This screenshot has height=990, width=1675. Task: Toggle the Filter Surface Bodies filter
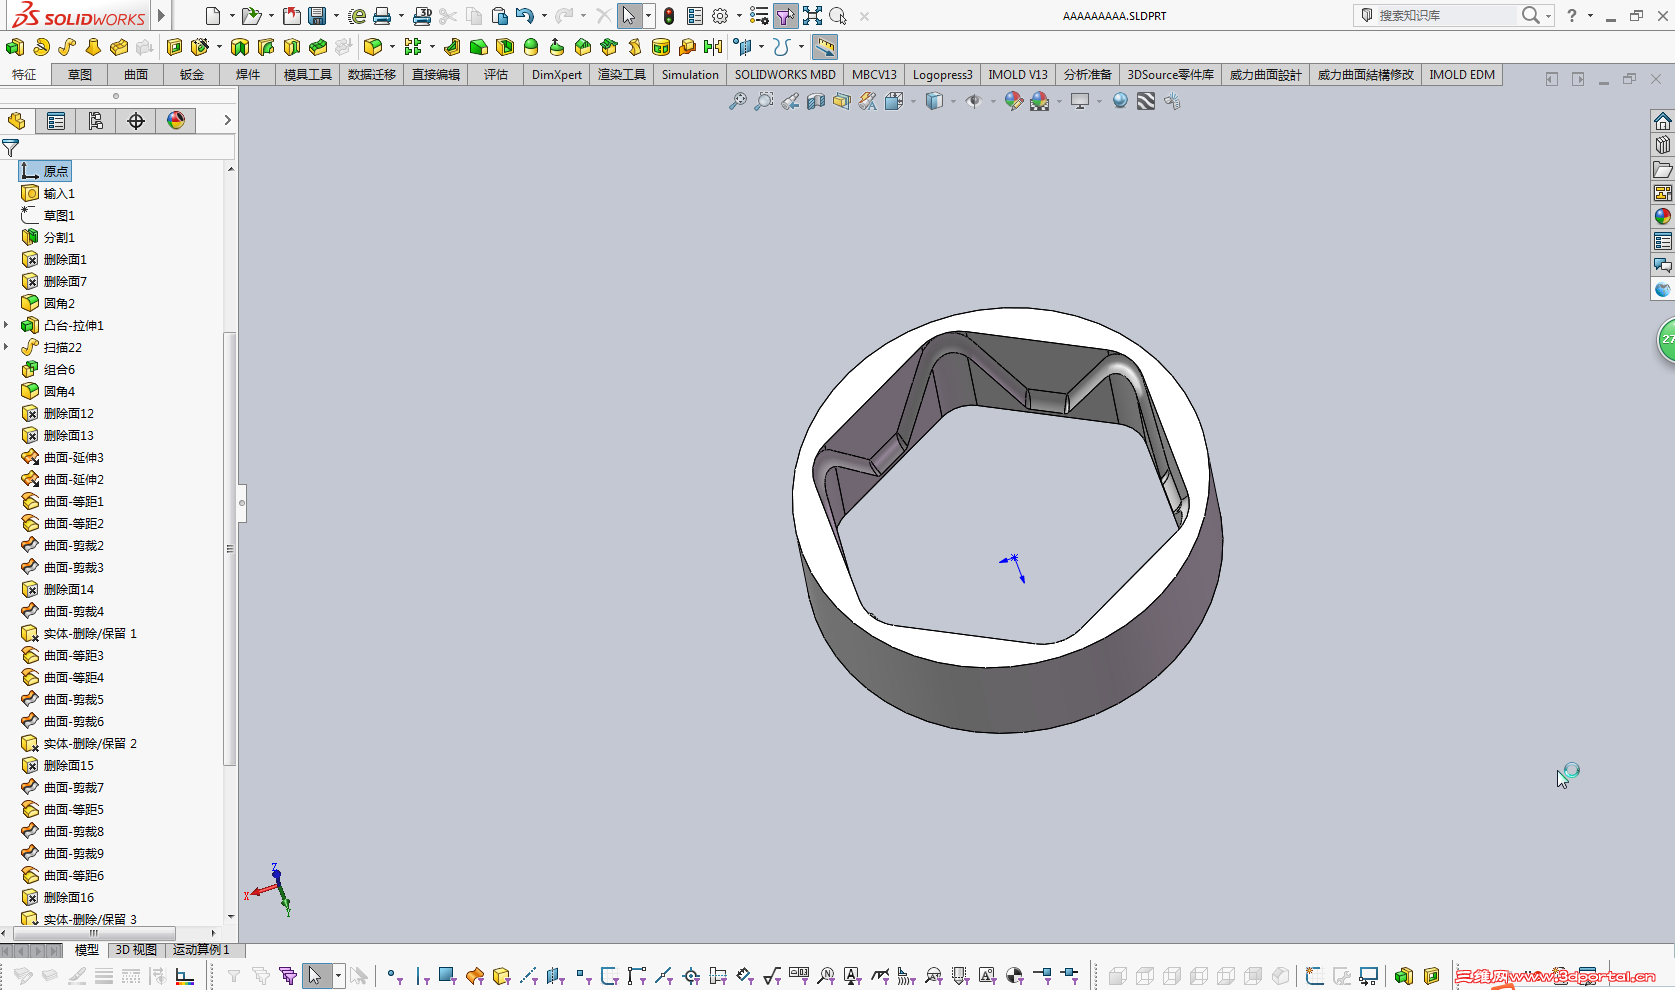point(475,976)
